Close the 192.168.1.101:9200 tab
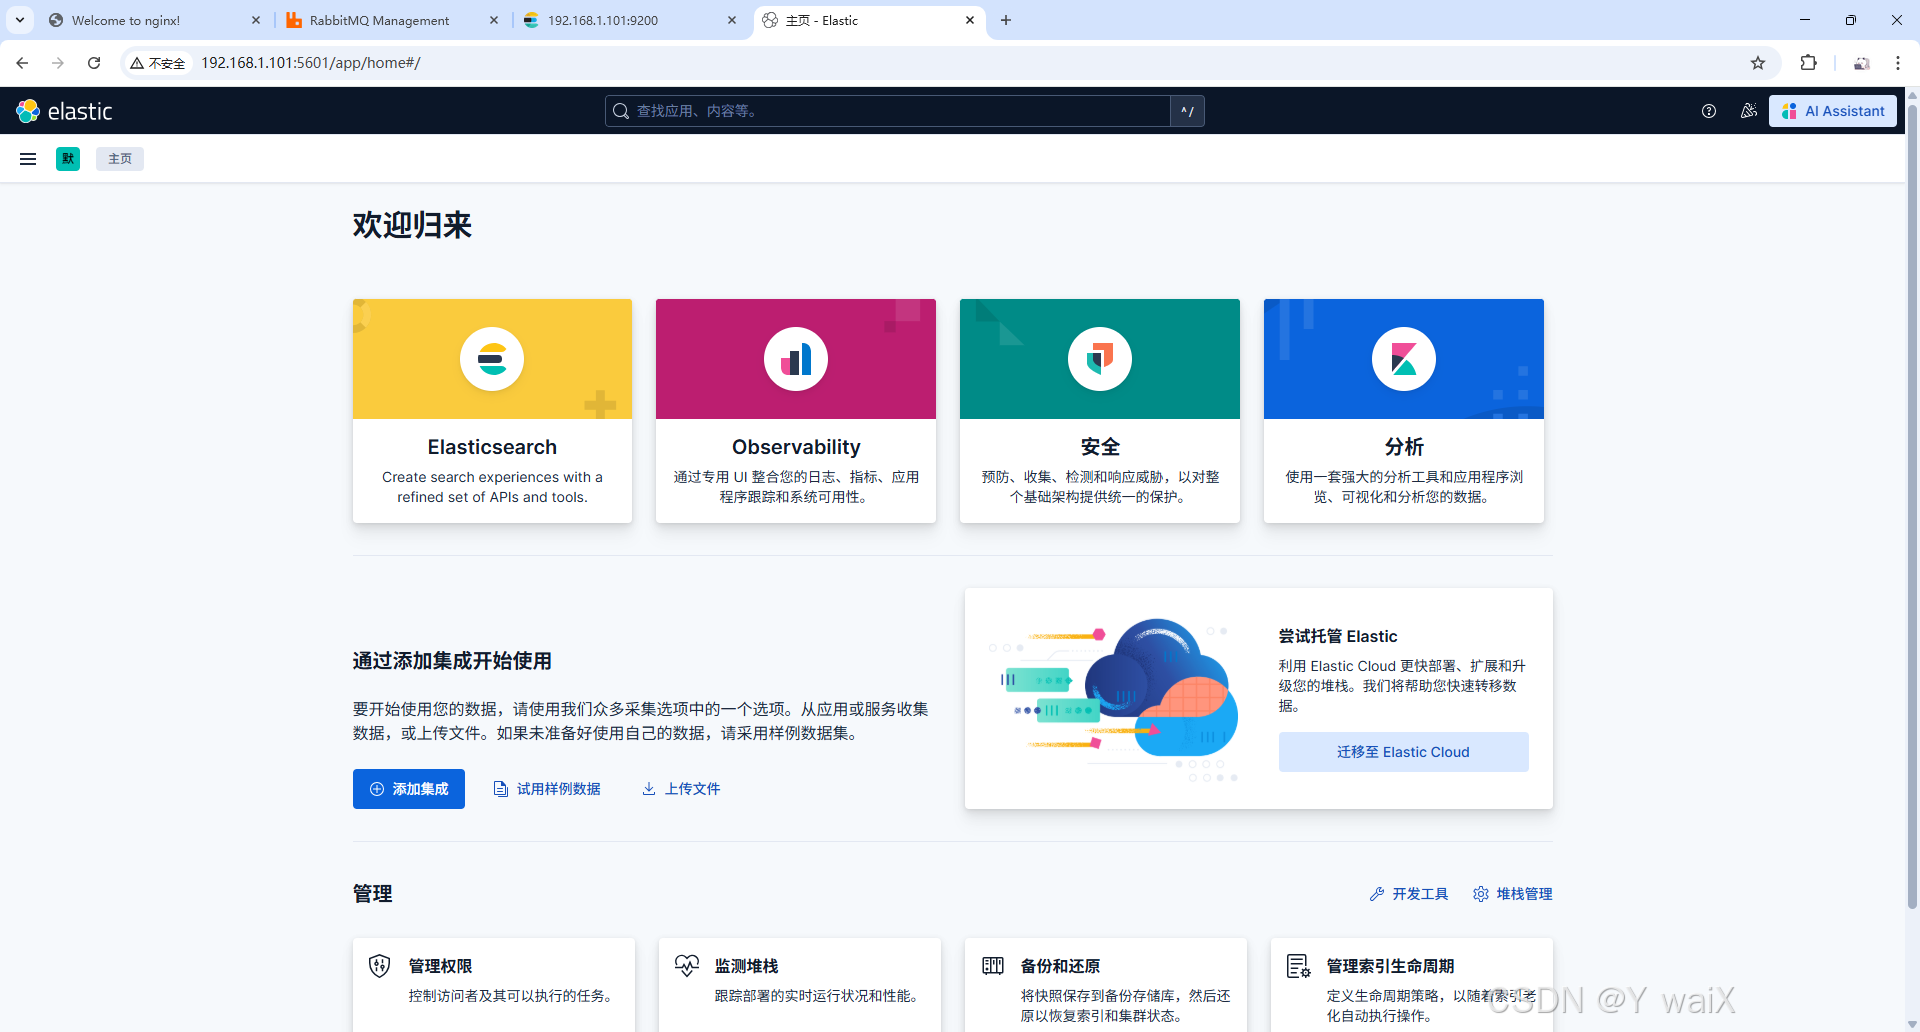 click(732, 20)
